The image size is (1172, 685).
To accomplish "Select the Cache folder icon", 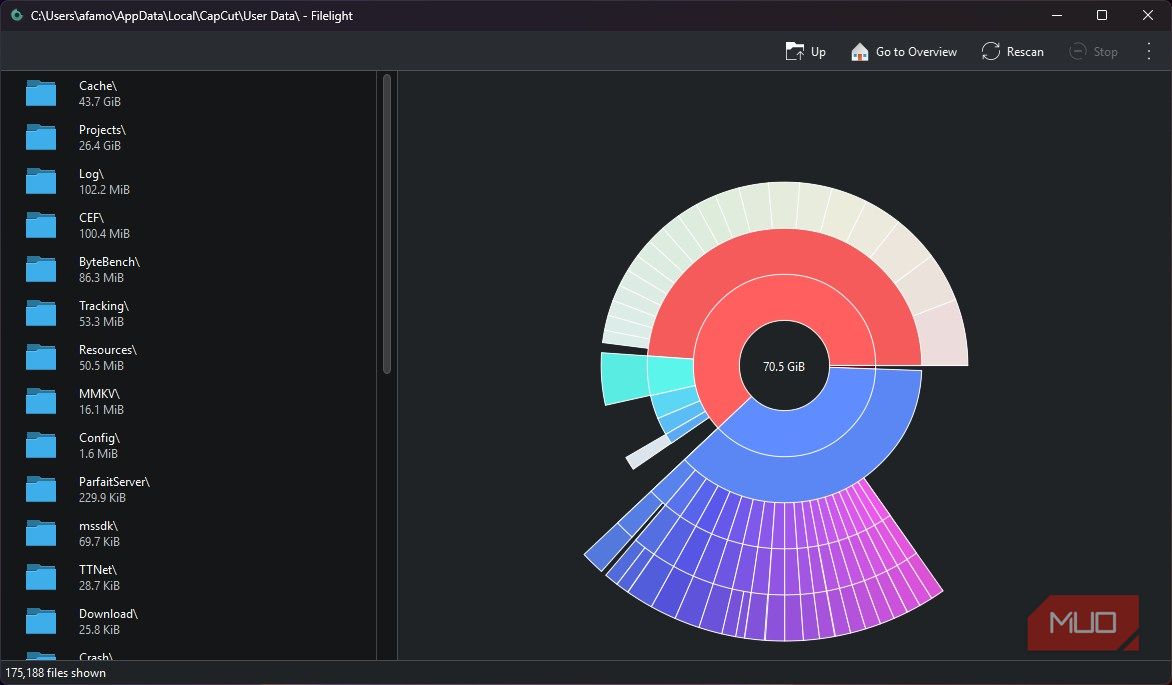I will click(x=41, y=93).
